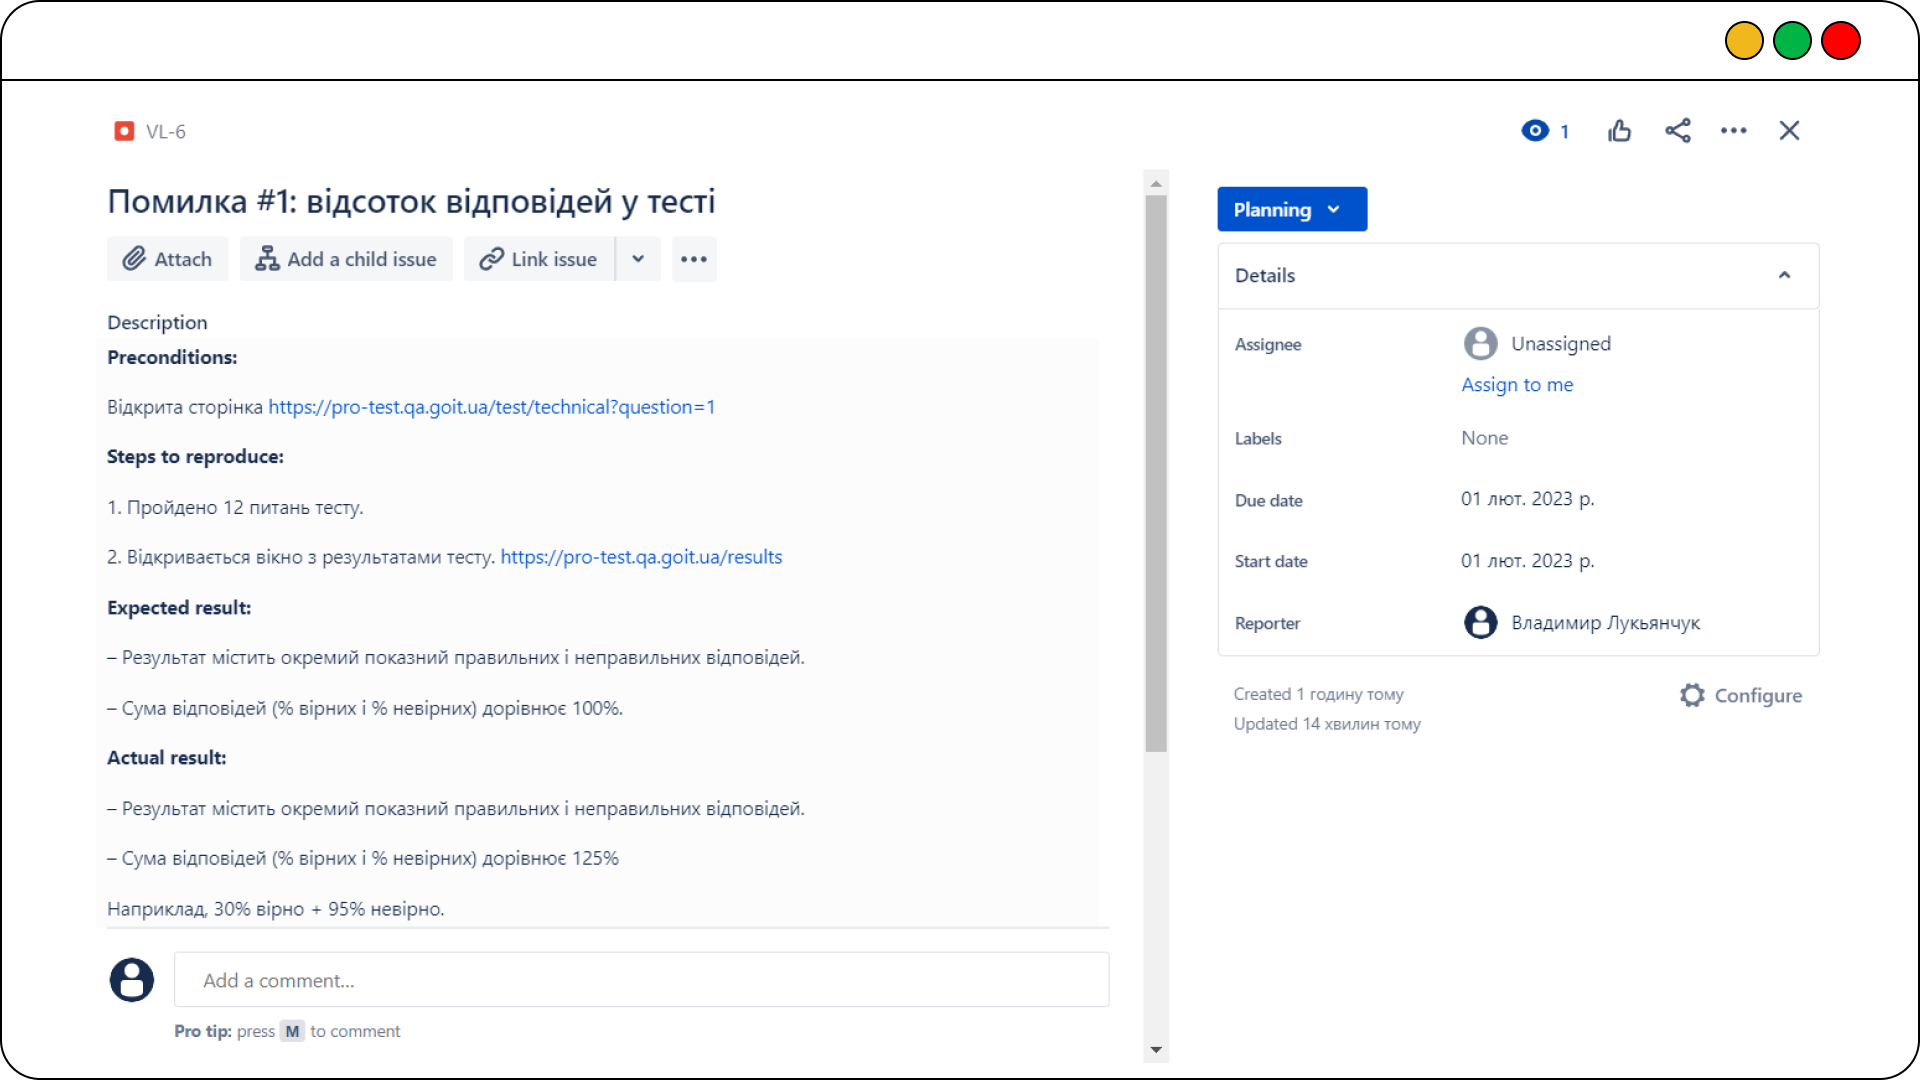Click the commenter avatar beside comment box
This screenshot has height=1080, width=1920.
[132, 980]
